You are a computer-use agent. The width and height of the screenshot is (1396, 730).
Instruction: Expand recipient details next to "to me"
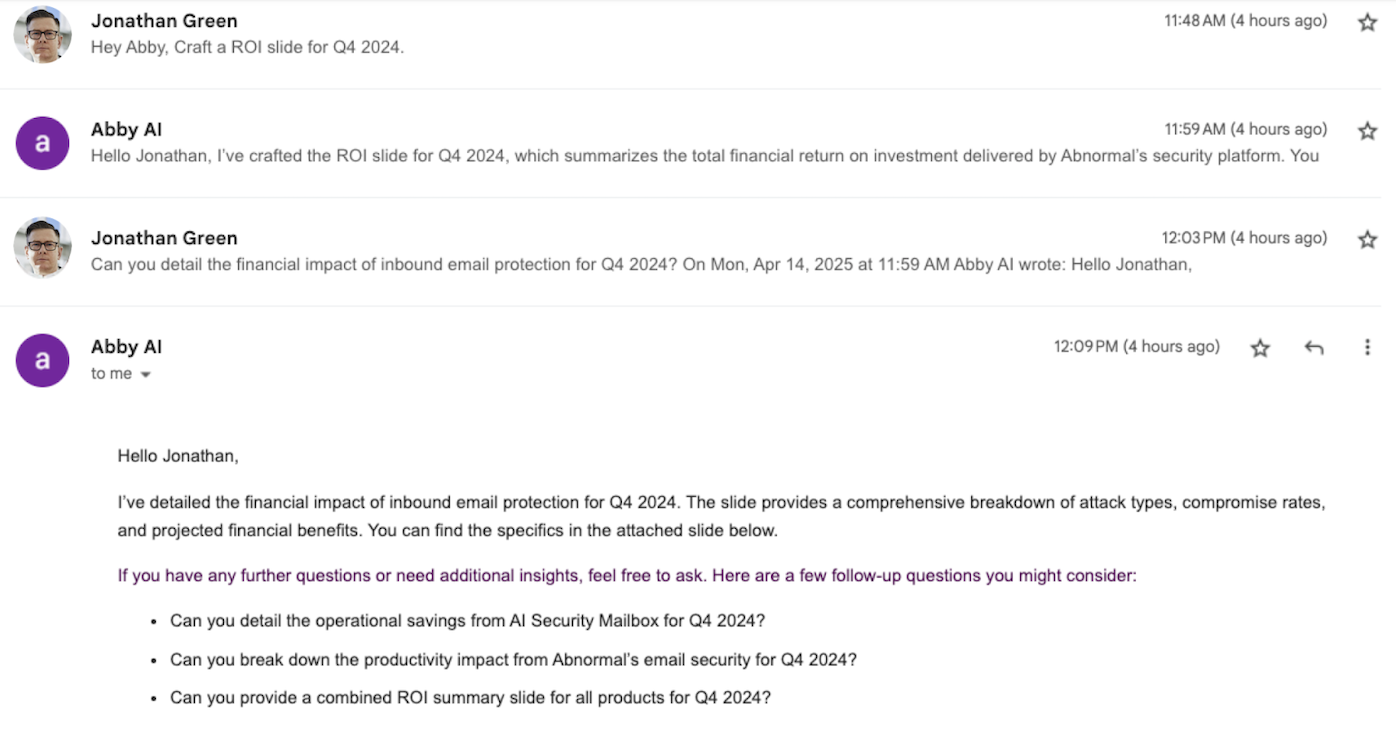click(x=146, y=375)
